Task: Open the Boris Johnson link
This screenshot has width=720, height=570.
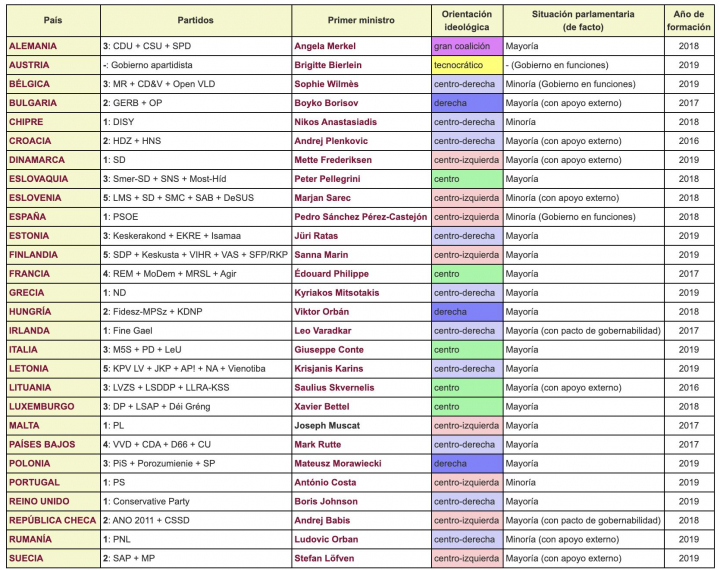Action: 326,501
